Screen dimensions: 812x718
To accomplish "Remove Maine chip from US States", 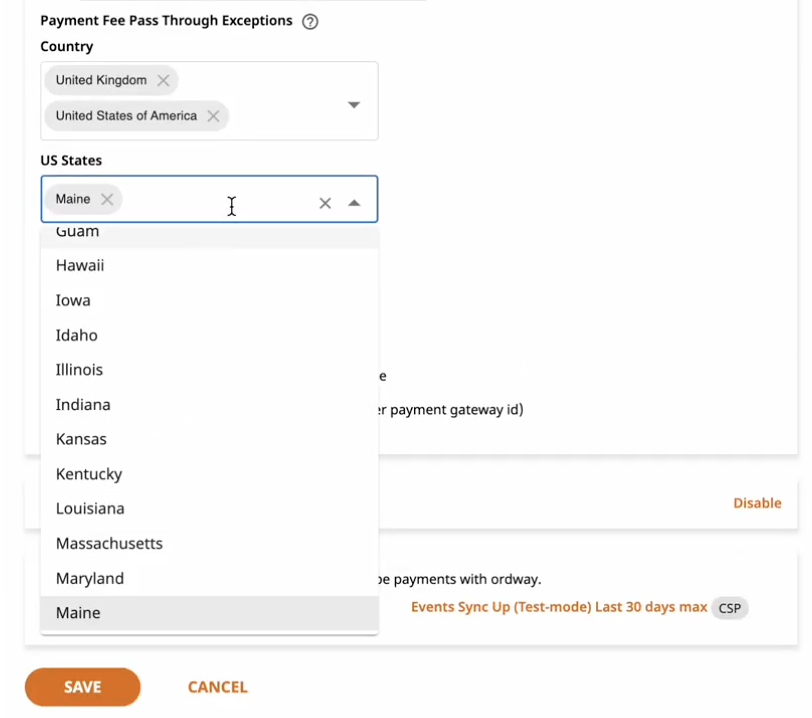I will pos(107,199).
